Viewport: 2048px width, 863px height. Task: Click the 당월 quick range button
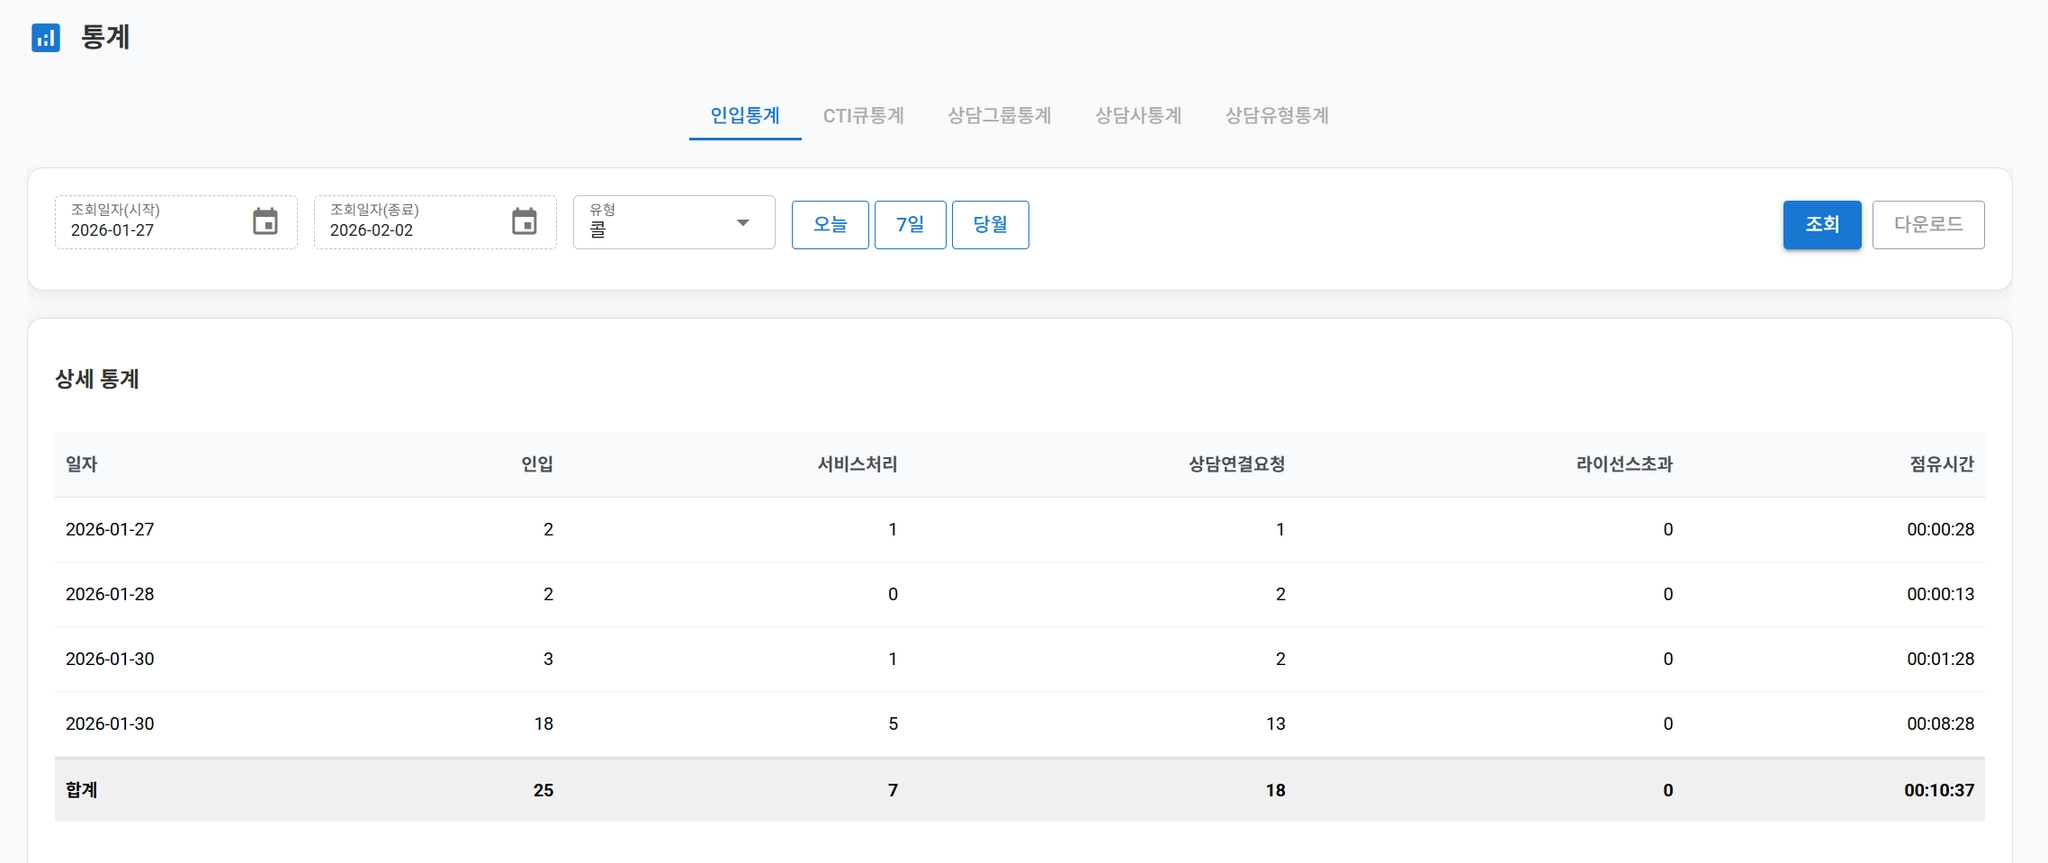pyautogui.click(x=990, y=225)
